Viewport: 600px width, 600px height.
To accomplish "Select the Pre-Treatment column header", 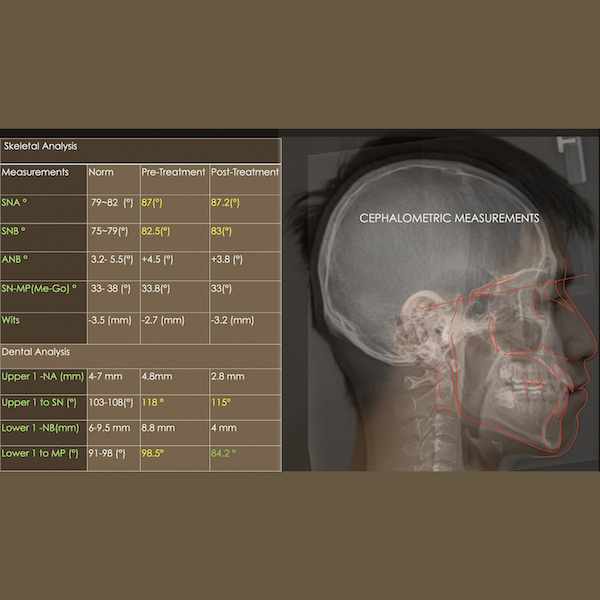I will click(x=173, y=172).
